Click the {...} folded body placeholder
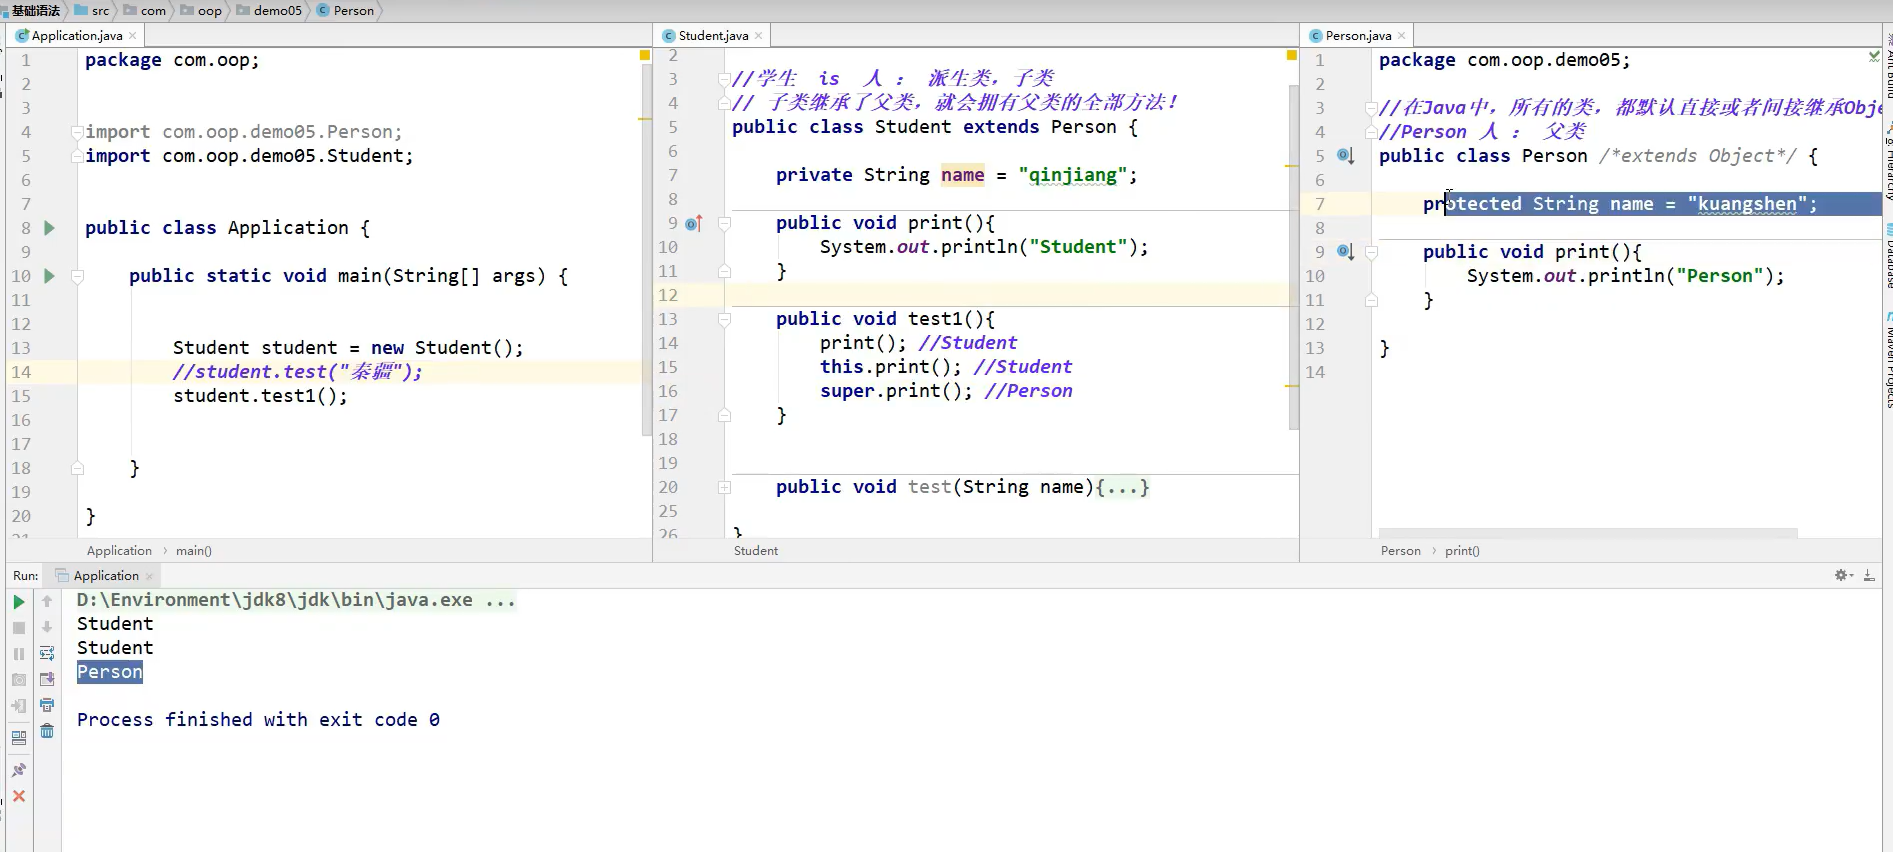This screenshot has width=1893, height=852. tap(1123, 487)
